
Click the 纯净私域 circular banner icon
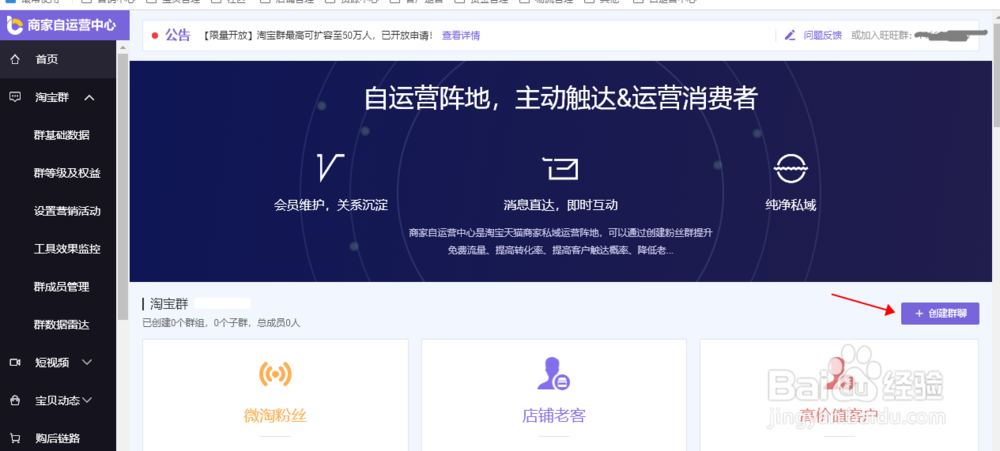click(x=791, y=168)
